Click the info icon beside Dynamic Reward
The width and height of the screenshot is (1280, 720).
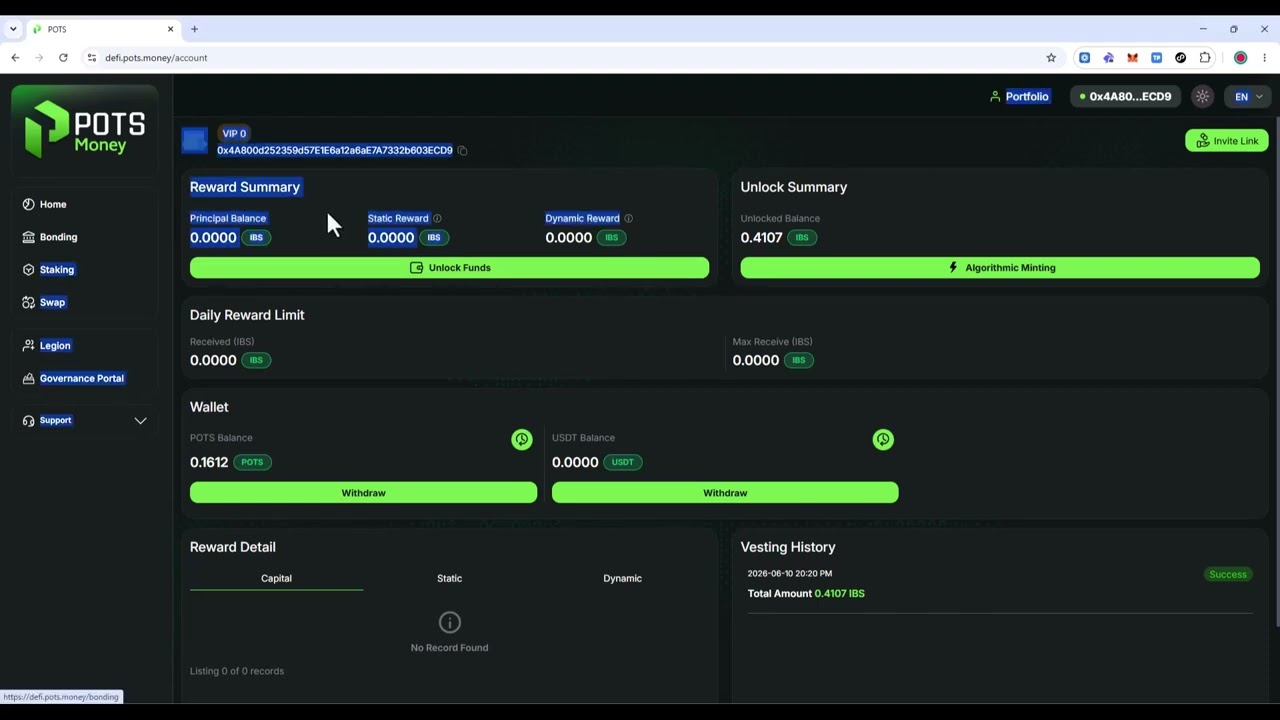point(628,218)
